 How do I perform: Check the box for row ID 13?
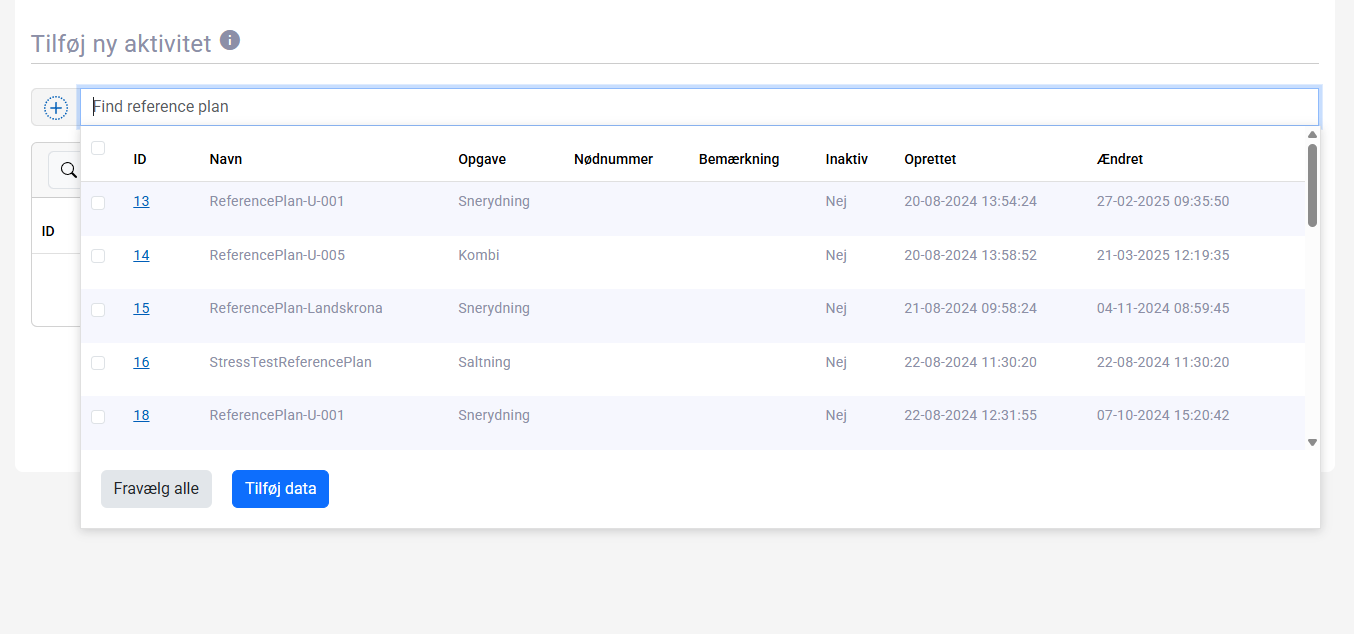tap(98, 202)
